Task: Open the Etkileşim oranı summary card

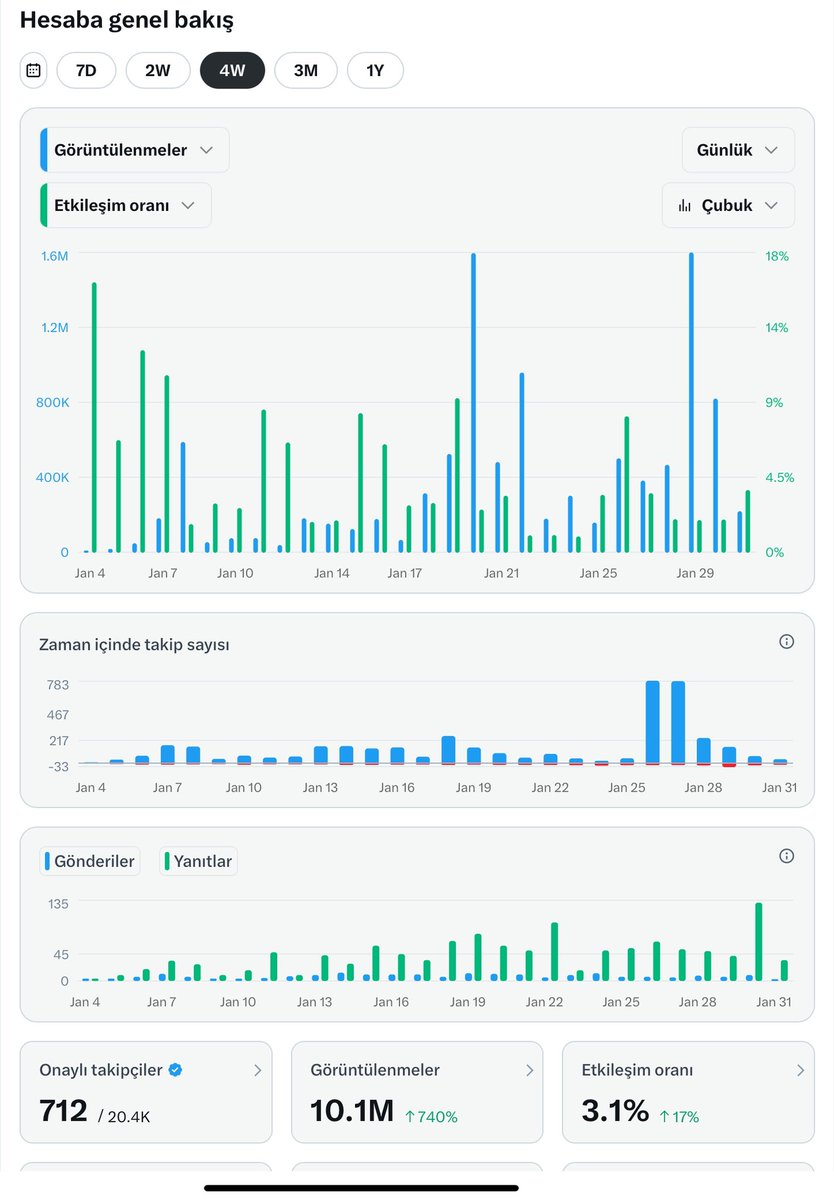Action: 688,1092
